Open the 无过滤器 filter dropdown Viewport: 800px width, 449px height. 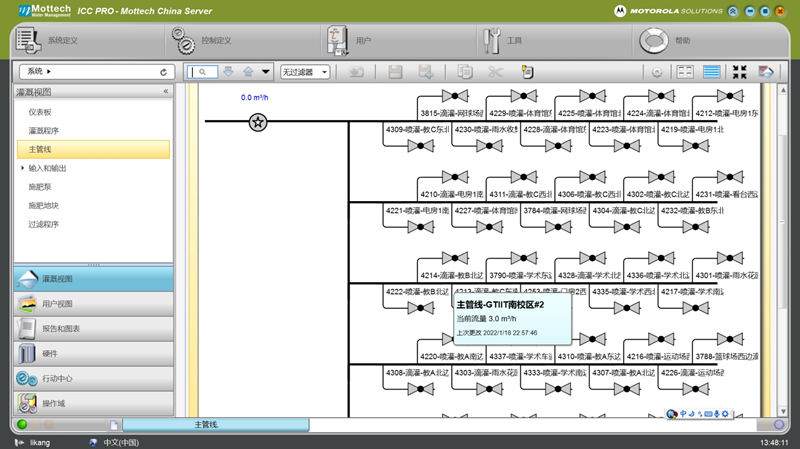[304, 72]
